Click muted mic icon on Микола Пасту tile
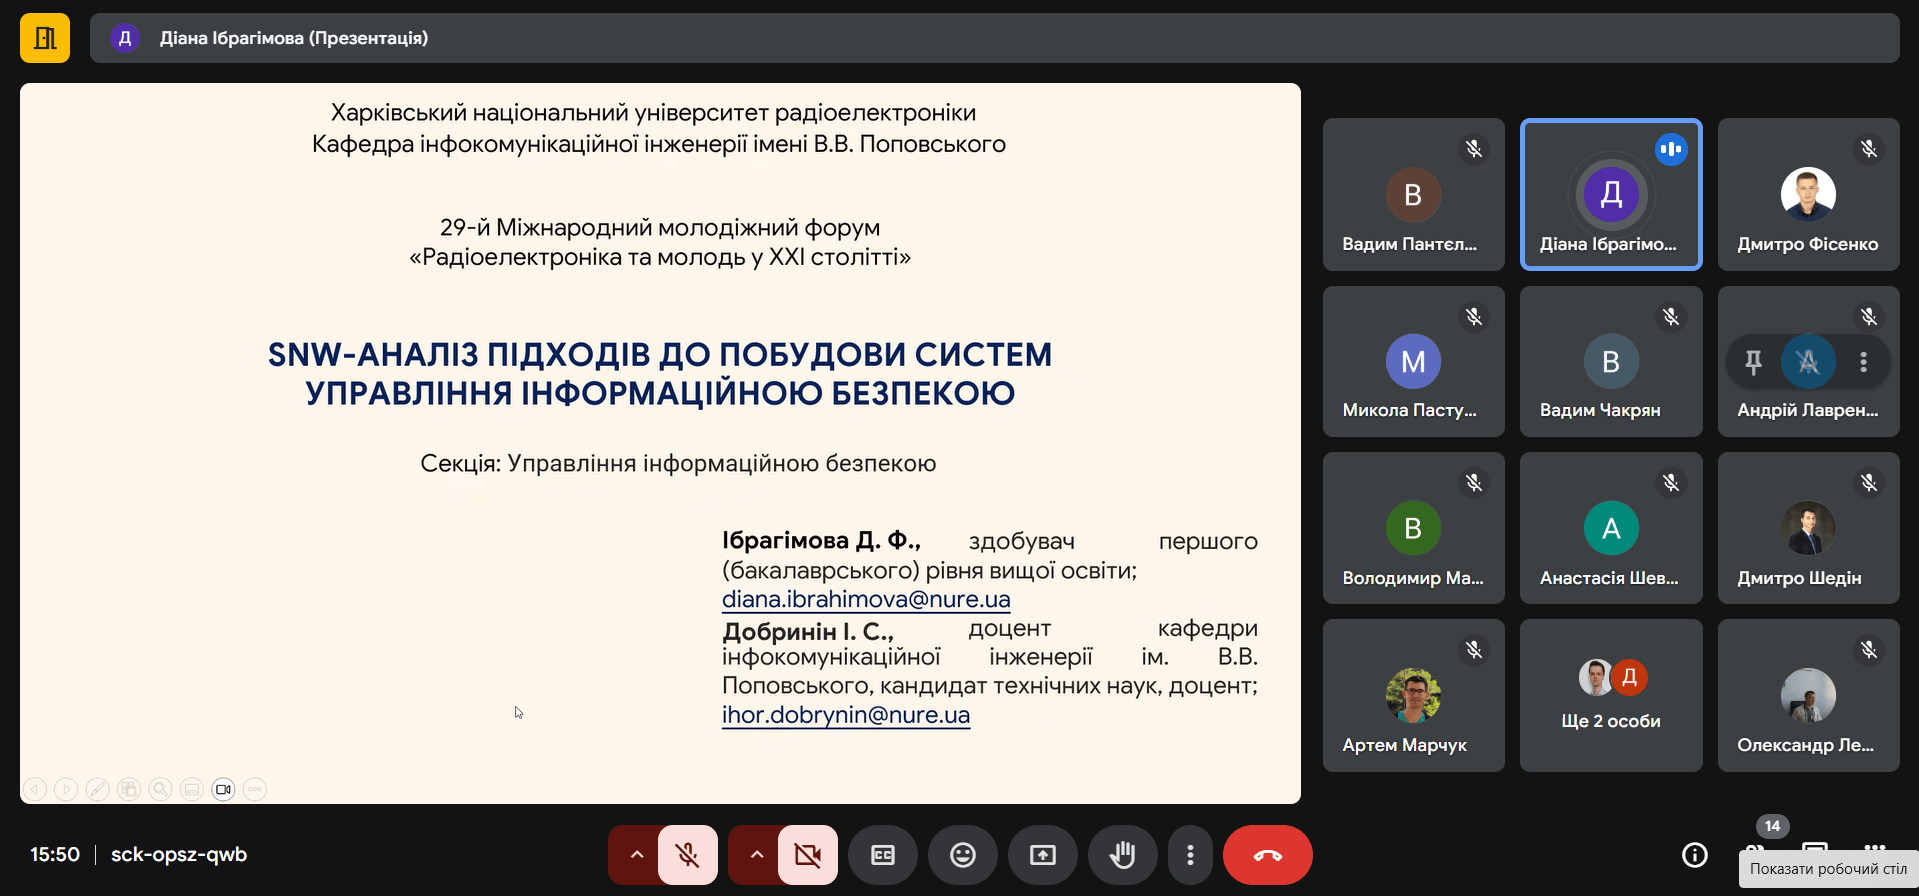This screenshot has height=896, width=1919. 1474,317
